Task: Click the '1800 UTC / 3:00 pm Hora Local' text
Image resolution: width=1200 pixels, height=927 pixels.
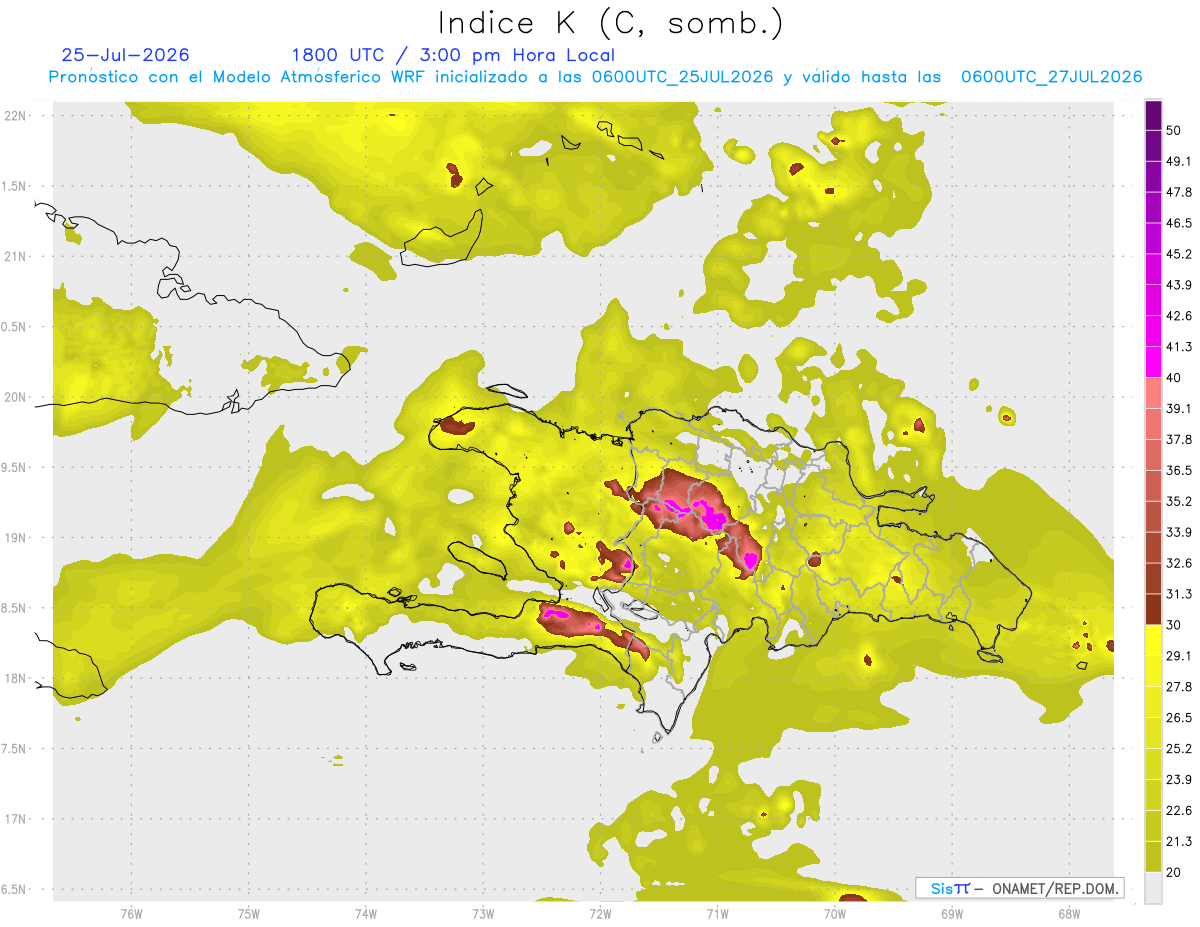Action: pos(453,55)
